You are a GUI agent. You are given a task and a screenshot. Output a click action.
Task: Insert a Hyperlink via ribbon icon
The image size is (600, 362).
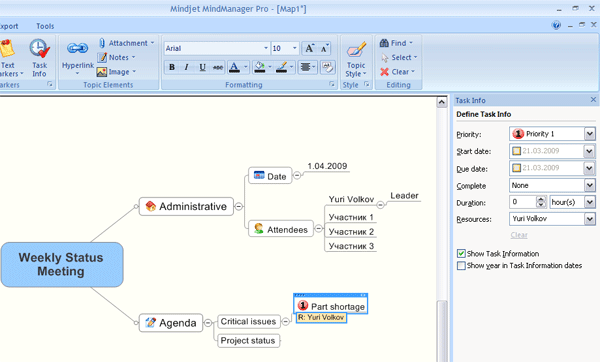78,48
